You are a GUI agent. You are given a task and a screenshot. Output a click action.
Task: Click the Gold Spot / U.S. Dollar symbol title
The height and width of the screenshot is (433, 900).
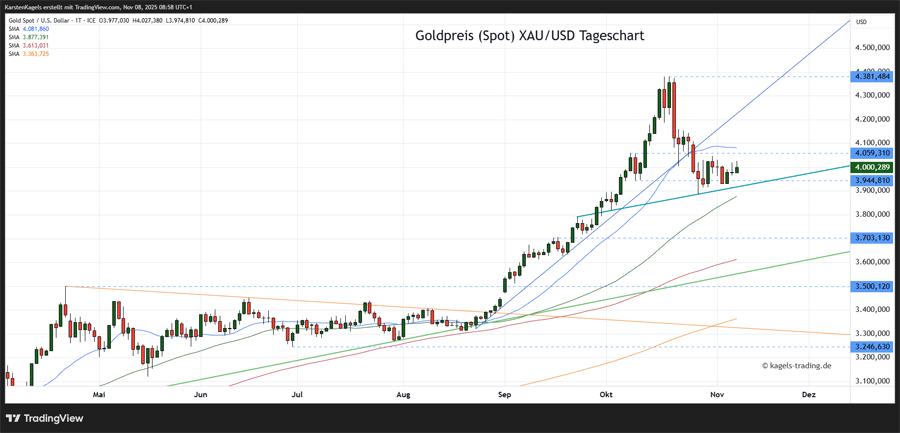click(70, 21)
